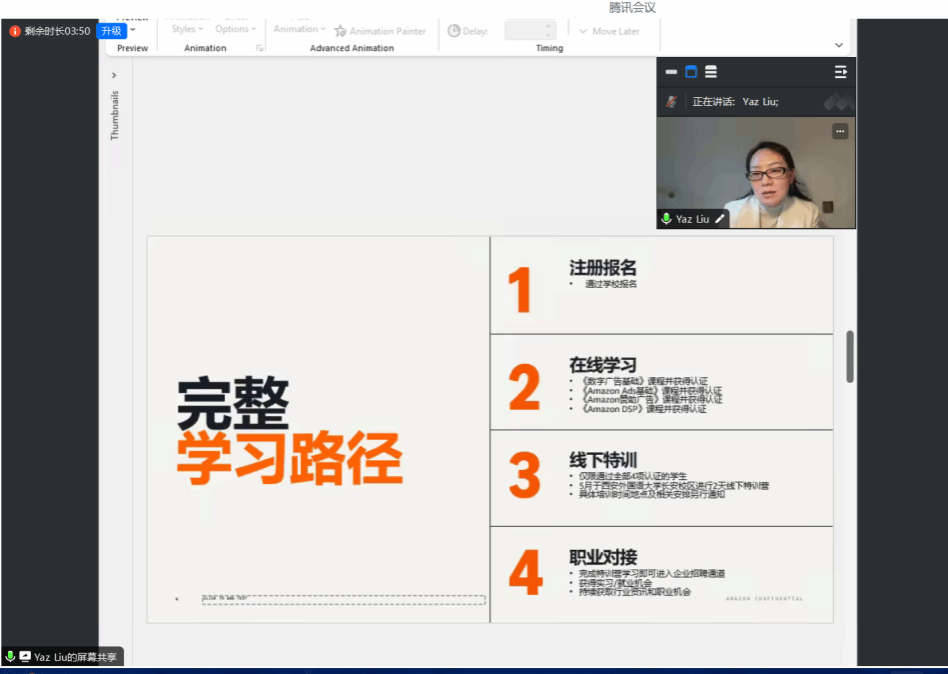
Task: Open the Effect Options dropdown
Action: coord(236,29)
